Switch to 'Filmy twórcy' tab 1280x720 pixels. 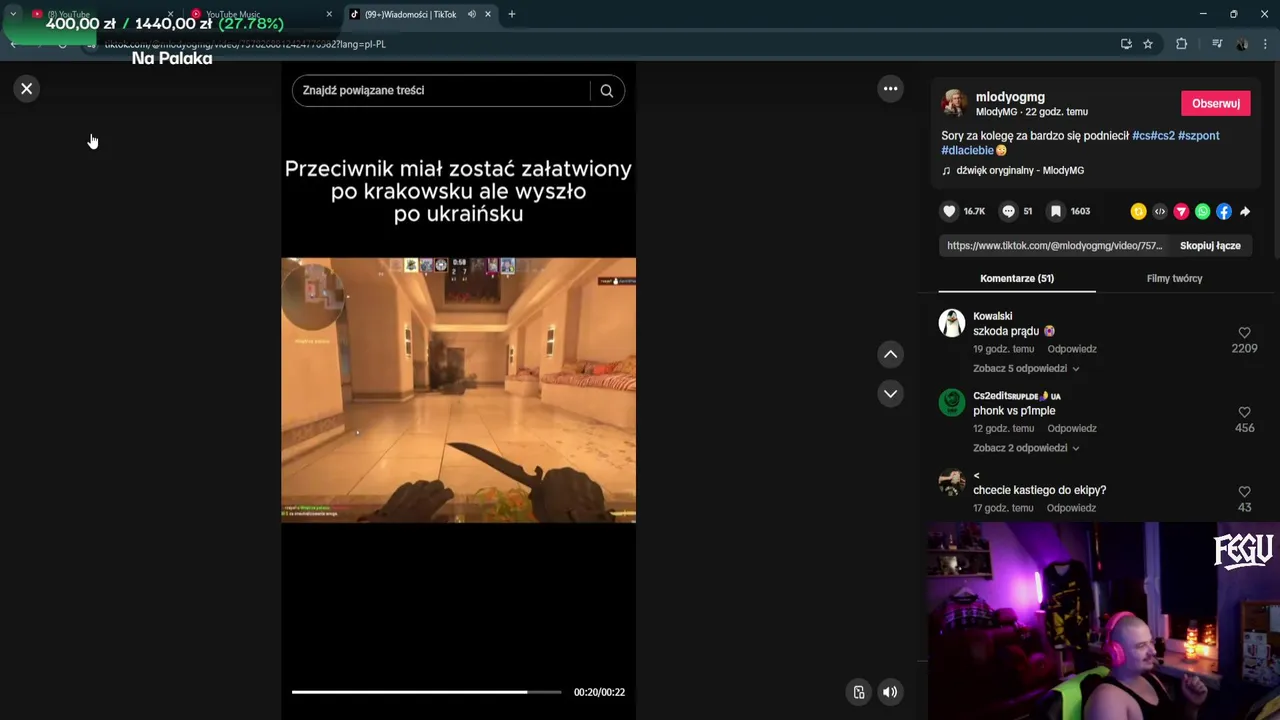(x=1174, y=279)
